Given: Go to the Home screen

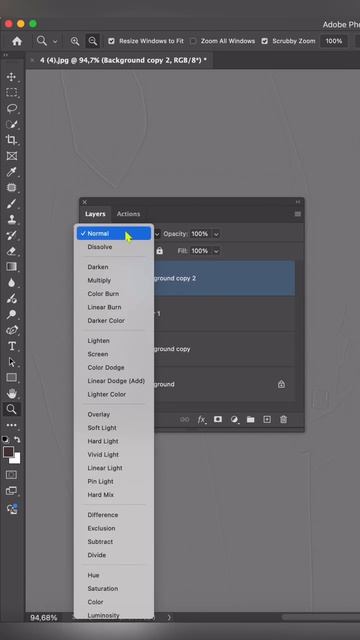Looking at the screenshot, I should point(17,41).
